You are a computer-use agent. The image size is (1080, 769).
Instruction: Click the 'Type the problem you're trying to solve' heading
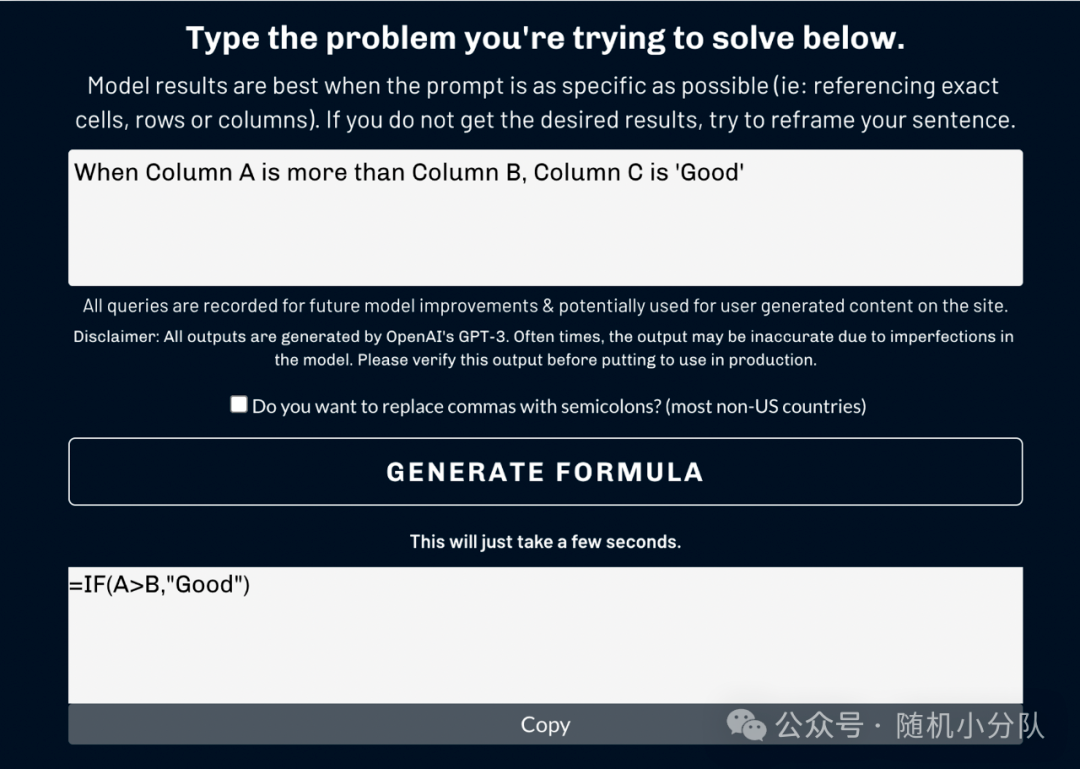(546, 39)
